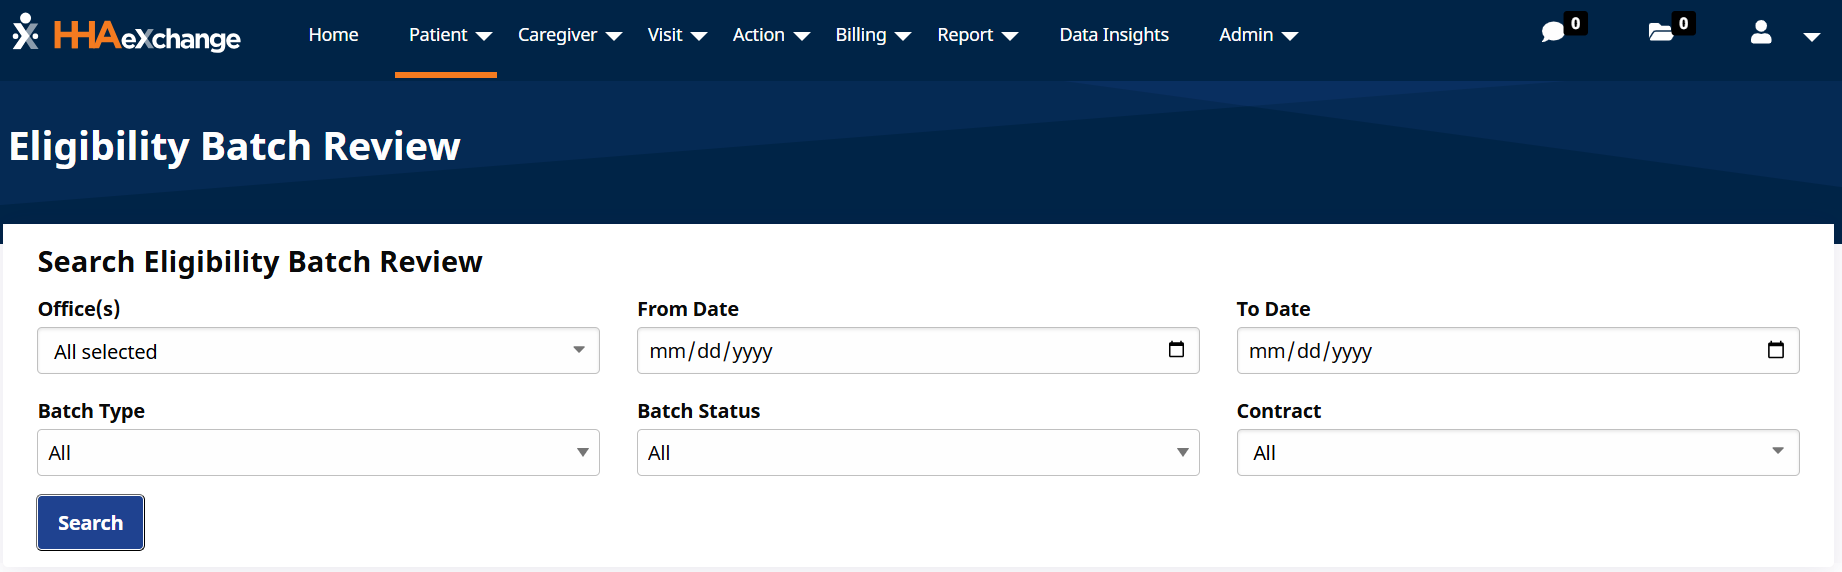Open the chat messages icon
Image resolution: width=1842 pixels, height=572 pixels.
point(1553,33)
